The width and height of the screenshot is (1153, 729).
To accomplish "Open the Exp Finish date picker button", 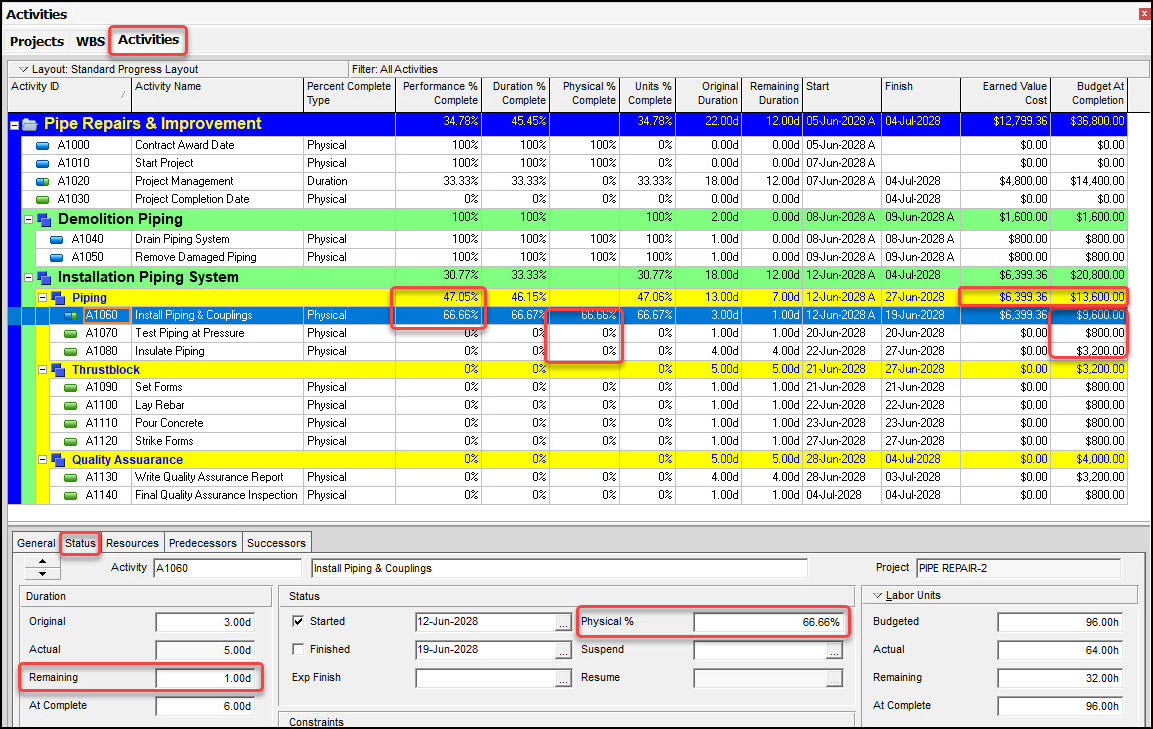I will click(x=563, y=679).
